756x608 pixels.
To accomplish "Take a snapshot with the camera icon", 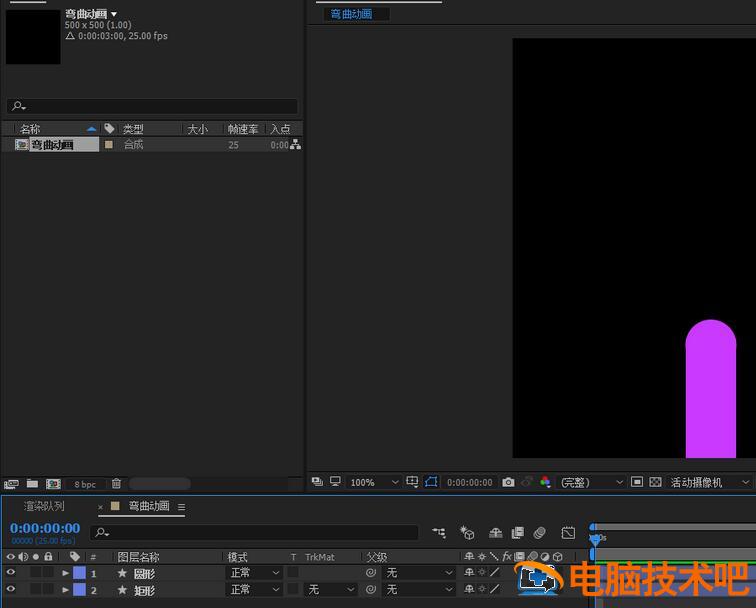I will pyautogui.click(x=508, y=482).
